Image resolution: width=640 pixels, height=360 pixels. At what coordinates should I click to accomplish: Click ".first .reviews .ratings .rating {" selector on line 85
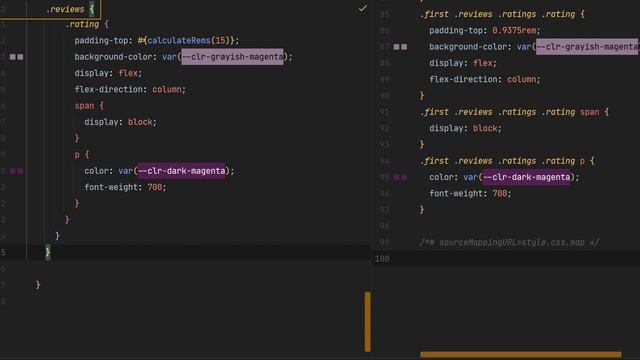pyautogui.click(x=502, y=14)
